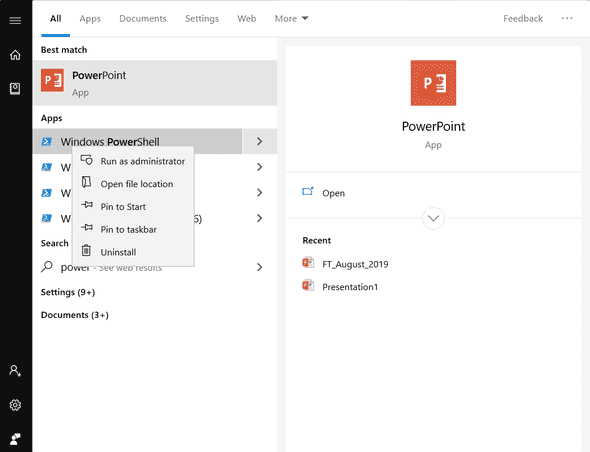This screenshot has width=590, height=452.
Task: Click Open for PowerPoint
Action: coord(433,193)
